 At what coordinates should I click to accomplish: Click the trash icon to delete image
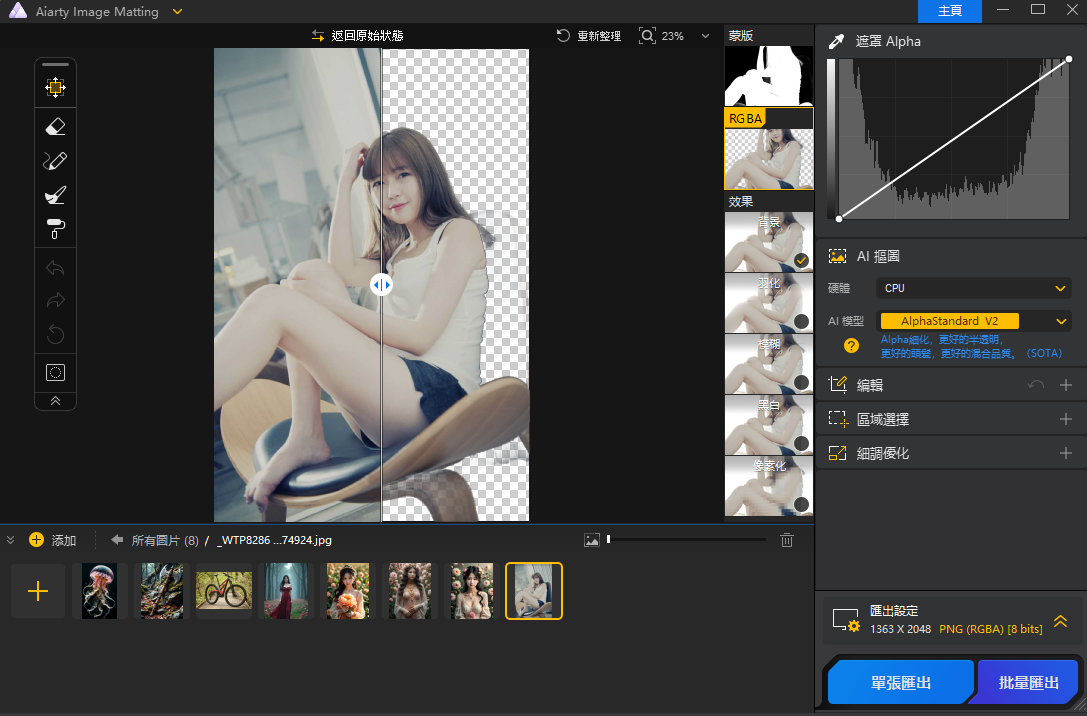coord(787,540)
